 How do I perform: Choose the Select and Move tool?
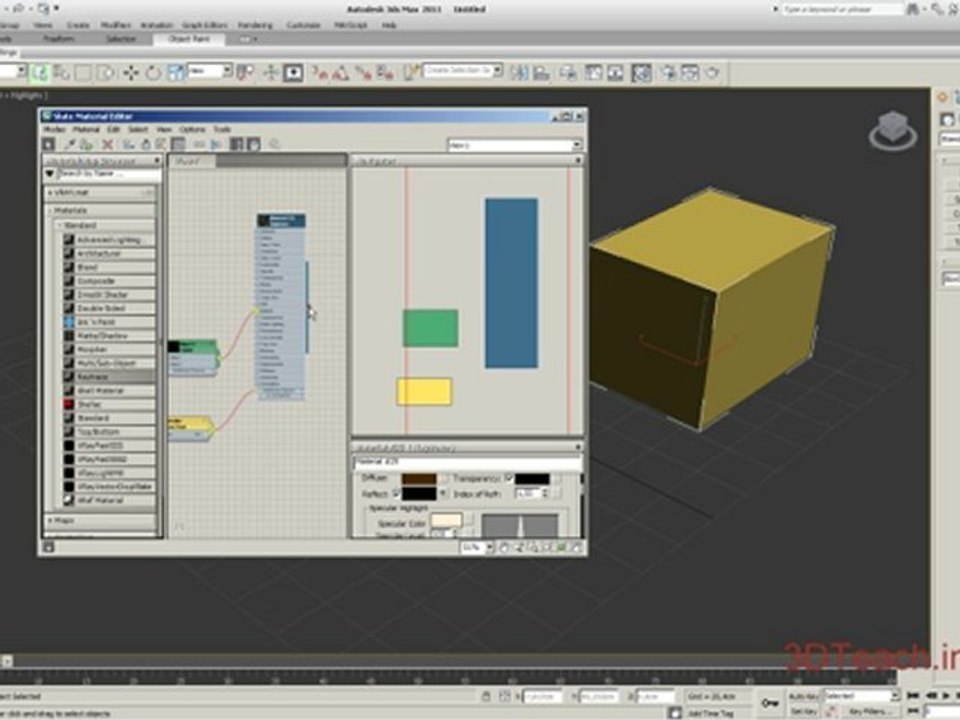point(130,73)
